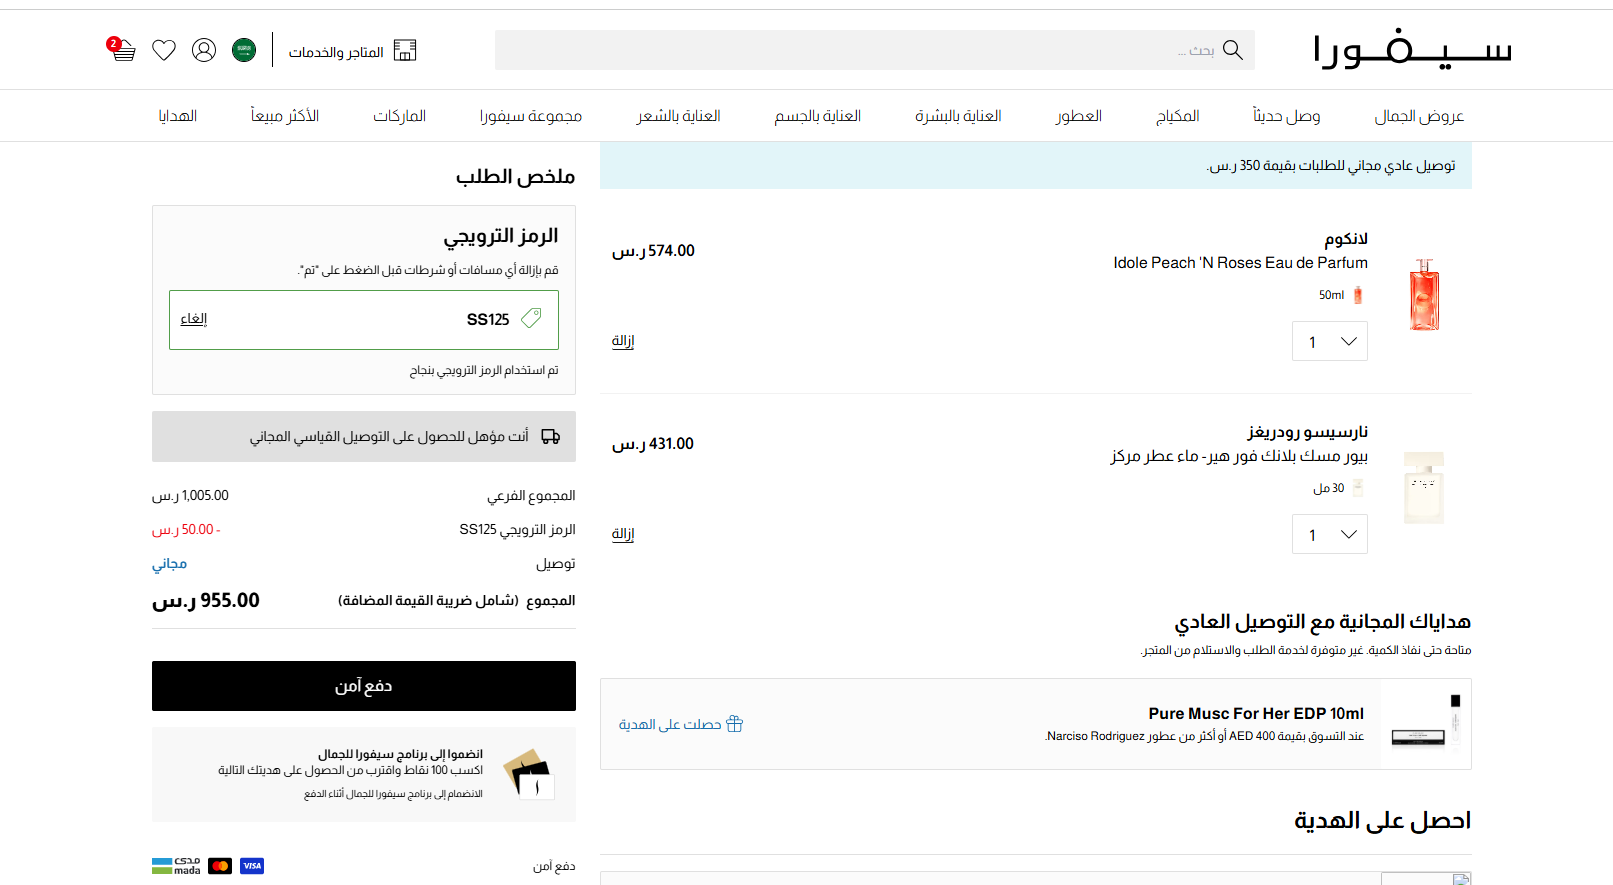Click نارسيسو رودريغز brand name
The height and width of the screenshot is (885, 1613).
pyautogui.click(x=1308, y=432)
